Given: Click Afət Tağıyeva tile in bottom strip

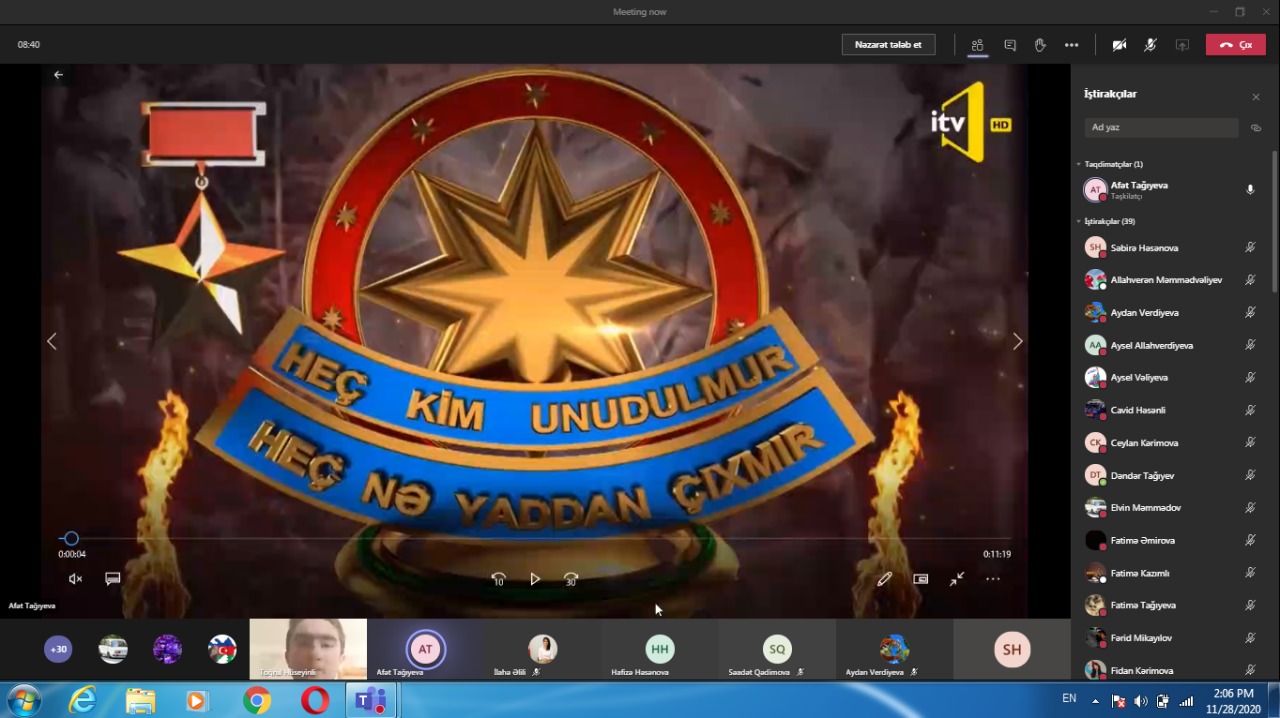Looking at the screenshot, I should pos(426,649).
